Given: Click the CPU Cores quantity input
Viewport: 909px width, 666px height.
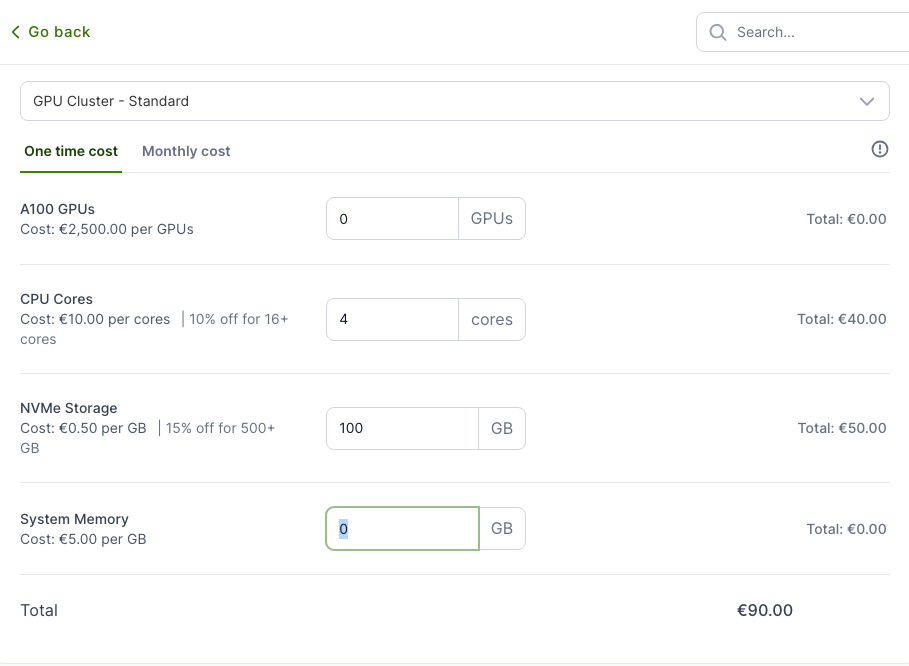Looking at the screenshot, I should [x=392, y=320].
